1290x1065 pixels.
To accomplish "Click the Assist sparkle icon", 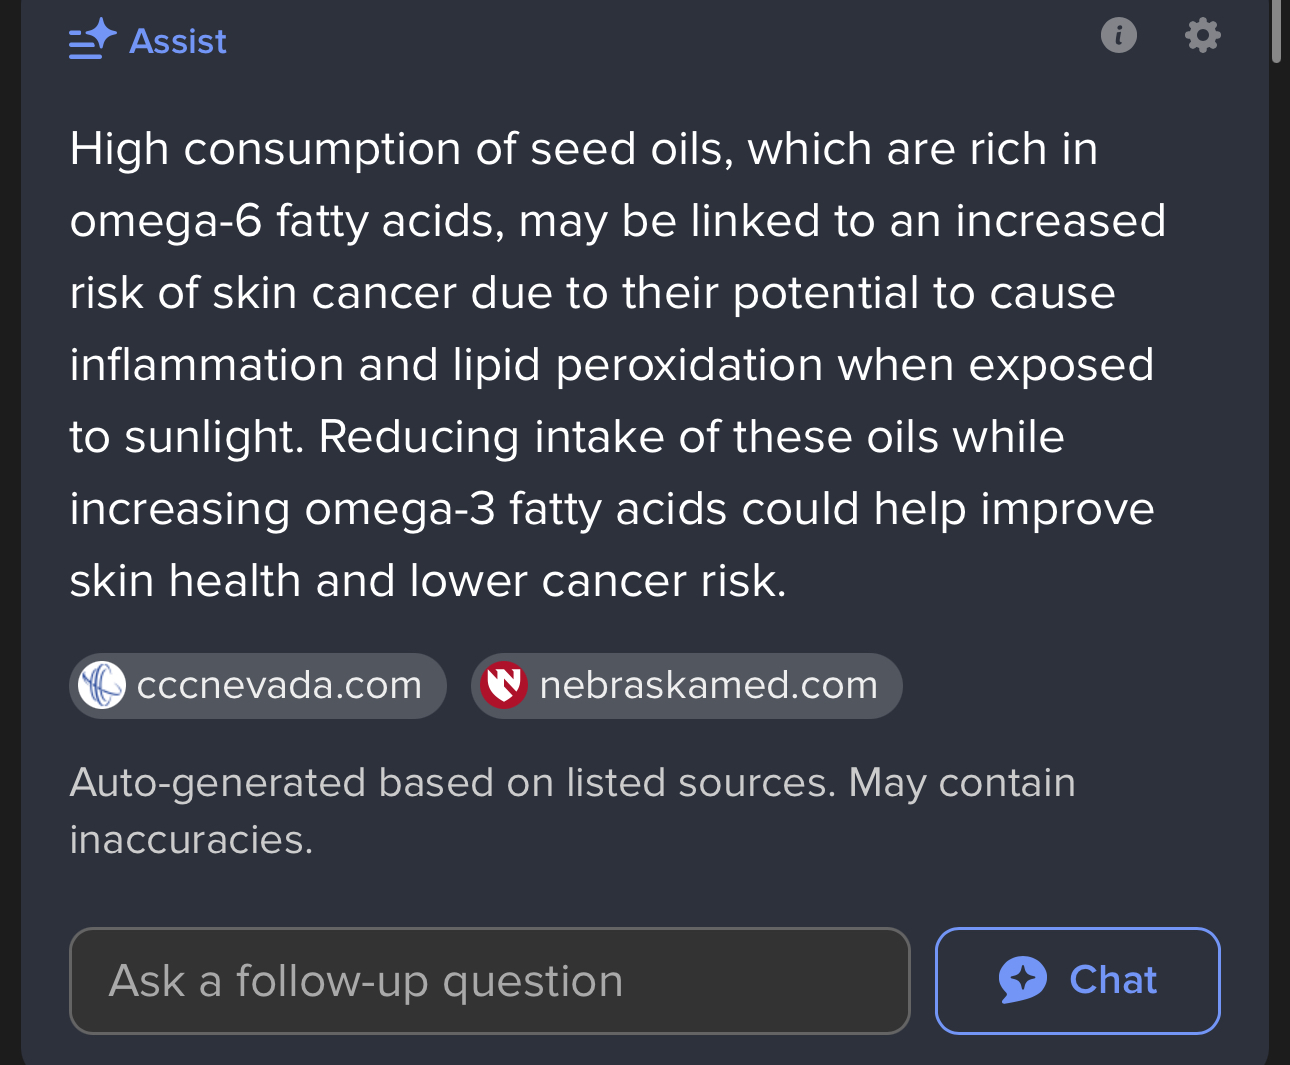I will (92, 40).
